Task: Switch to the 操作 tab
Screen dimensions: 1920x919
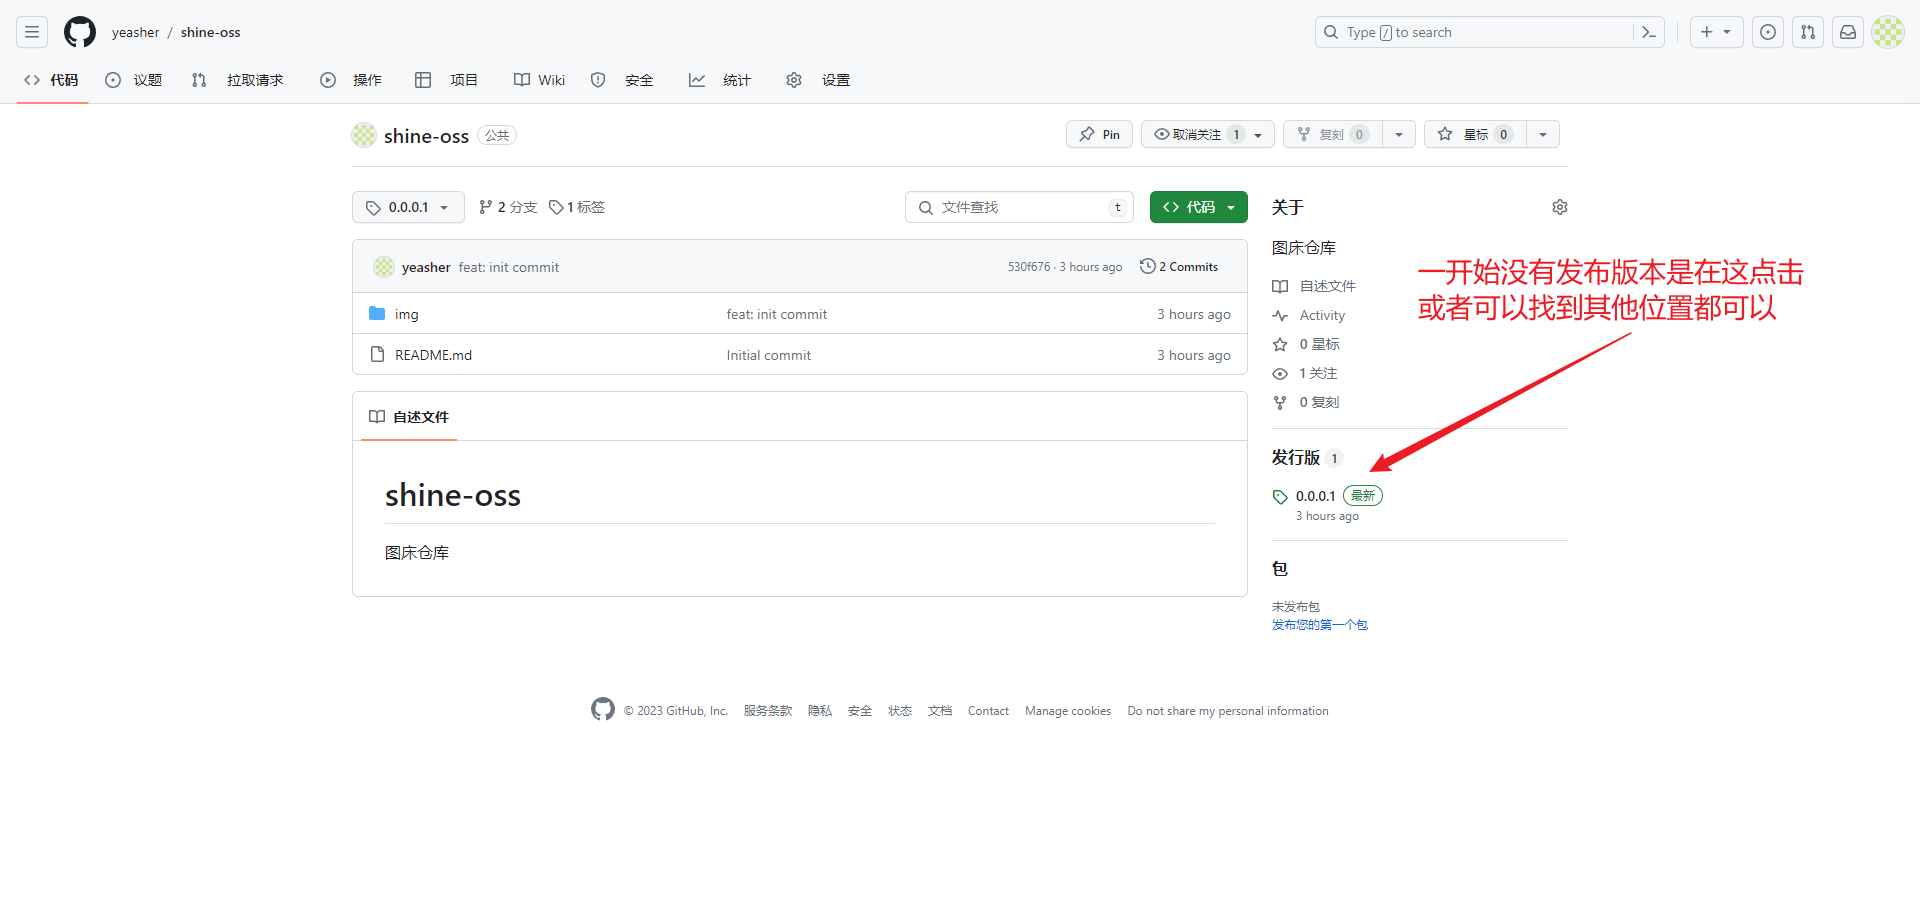Action: click(351, 80)
